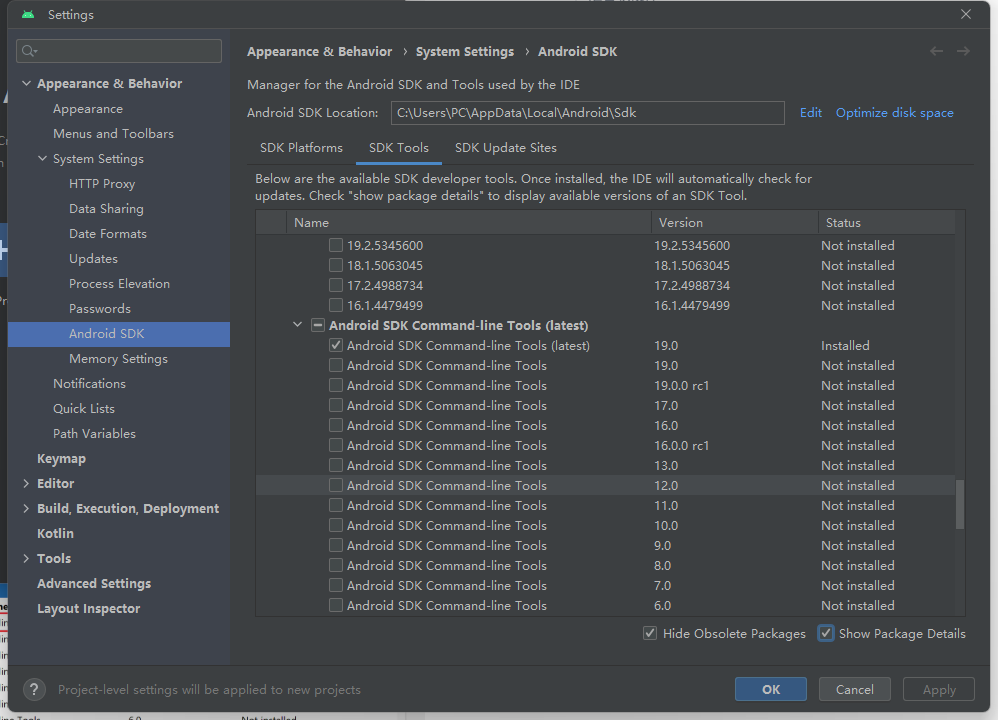The height and width of the screenshot is (720, 998).
Task: Click the Status column header
Action: click(886, 223)
